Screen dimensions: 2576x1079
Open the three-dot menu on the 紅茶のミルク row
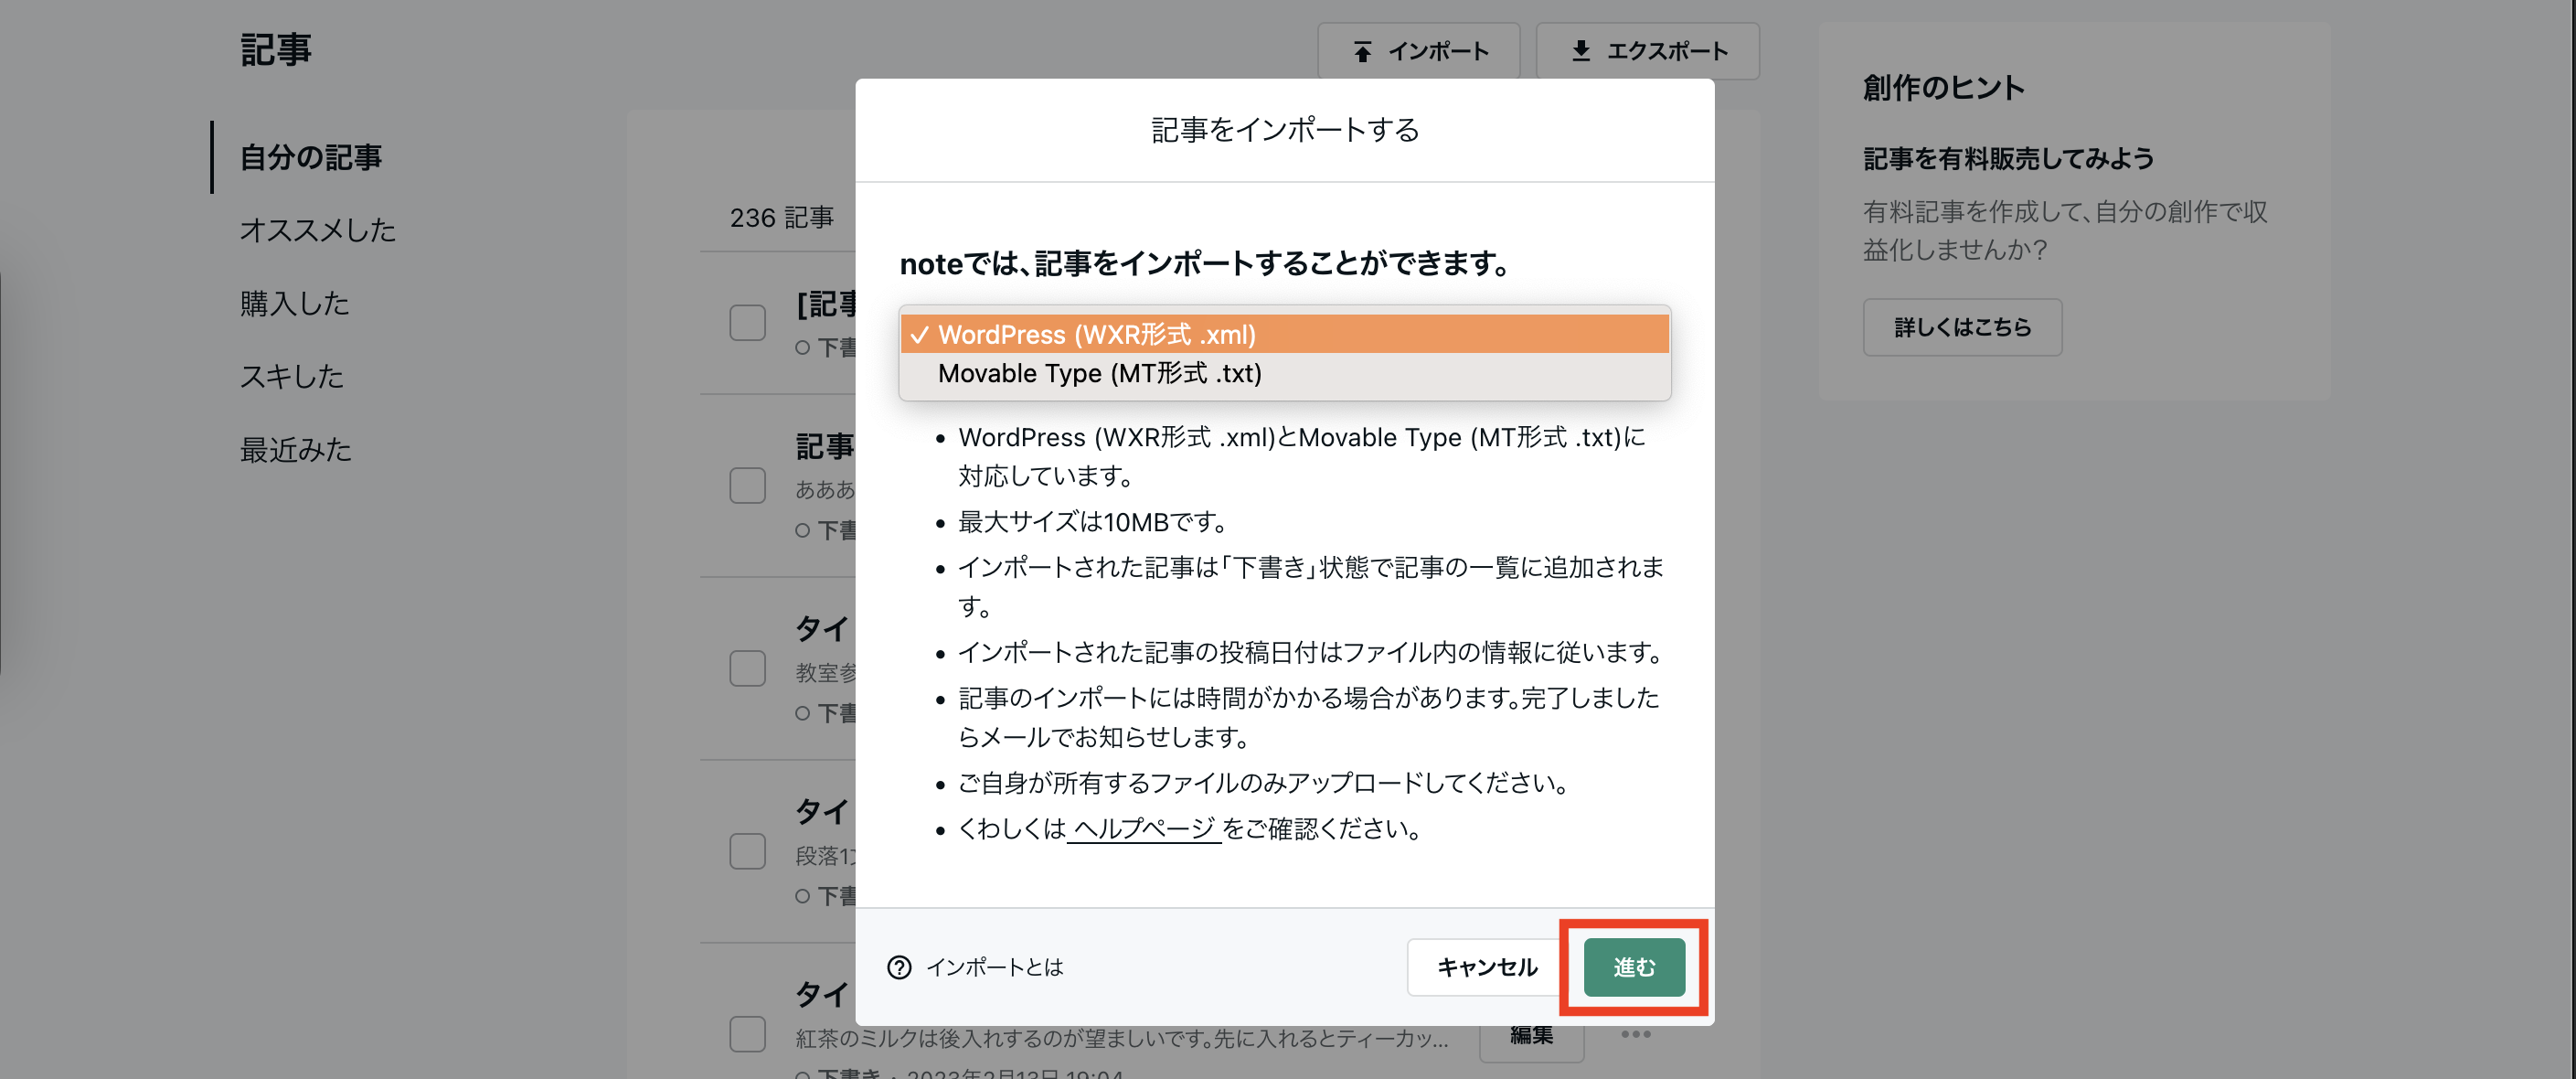(1635, 1034)
